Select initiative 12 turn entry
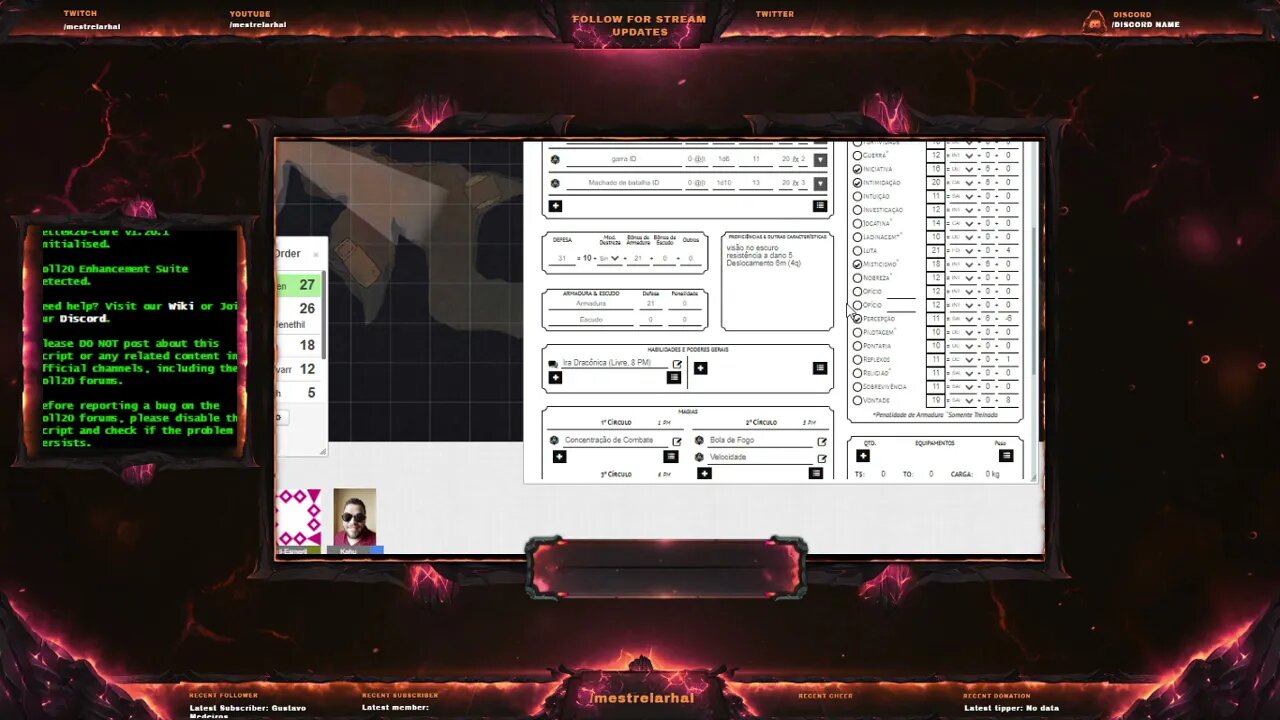 point(298,369)
